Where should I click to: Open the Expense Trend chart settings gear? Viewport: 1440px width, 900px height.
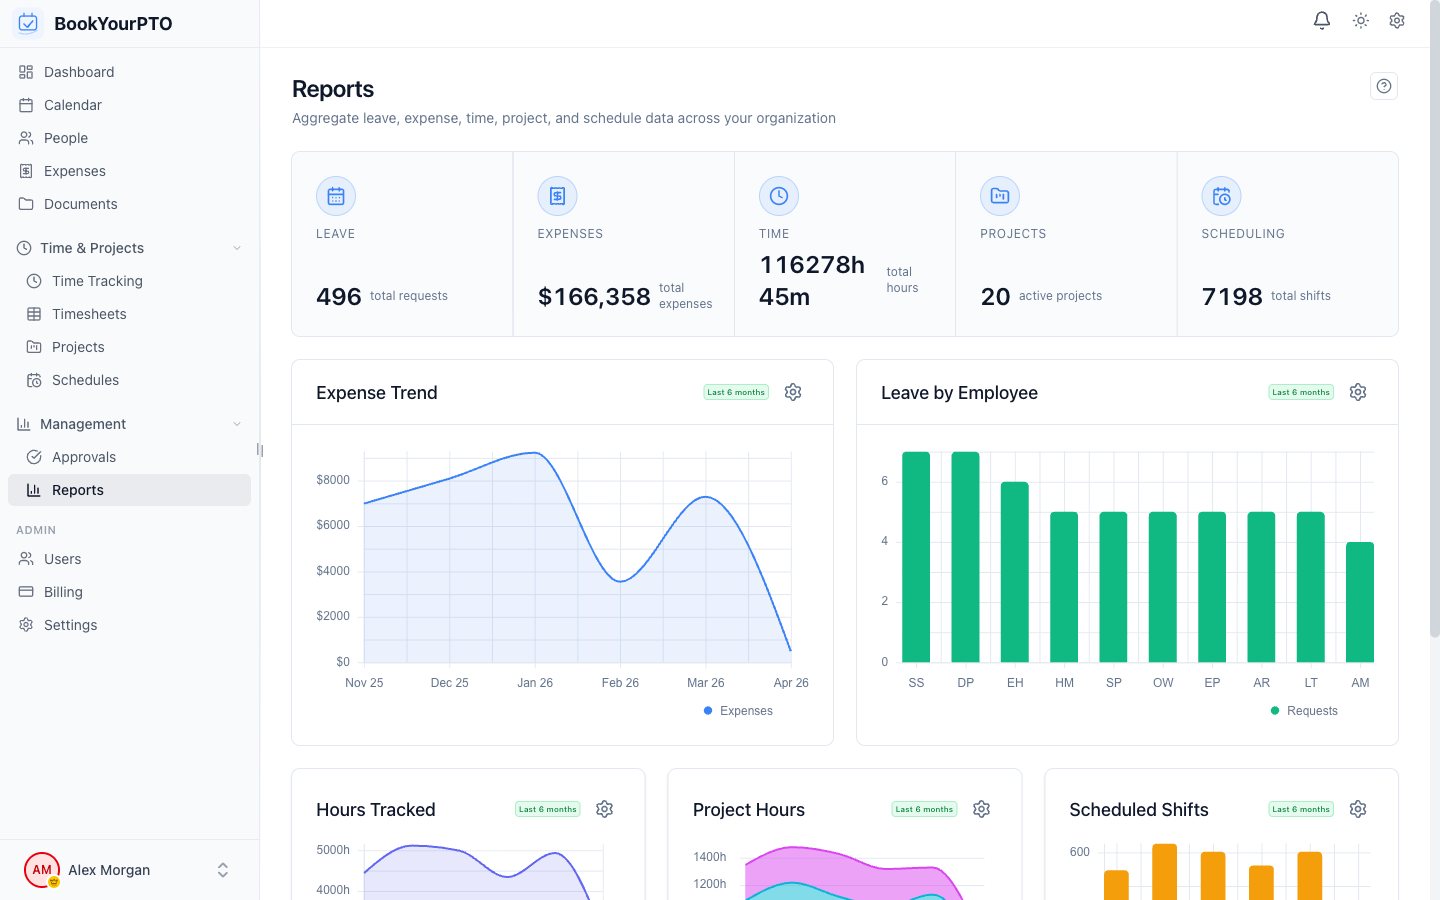[793, 392]
